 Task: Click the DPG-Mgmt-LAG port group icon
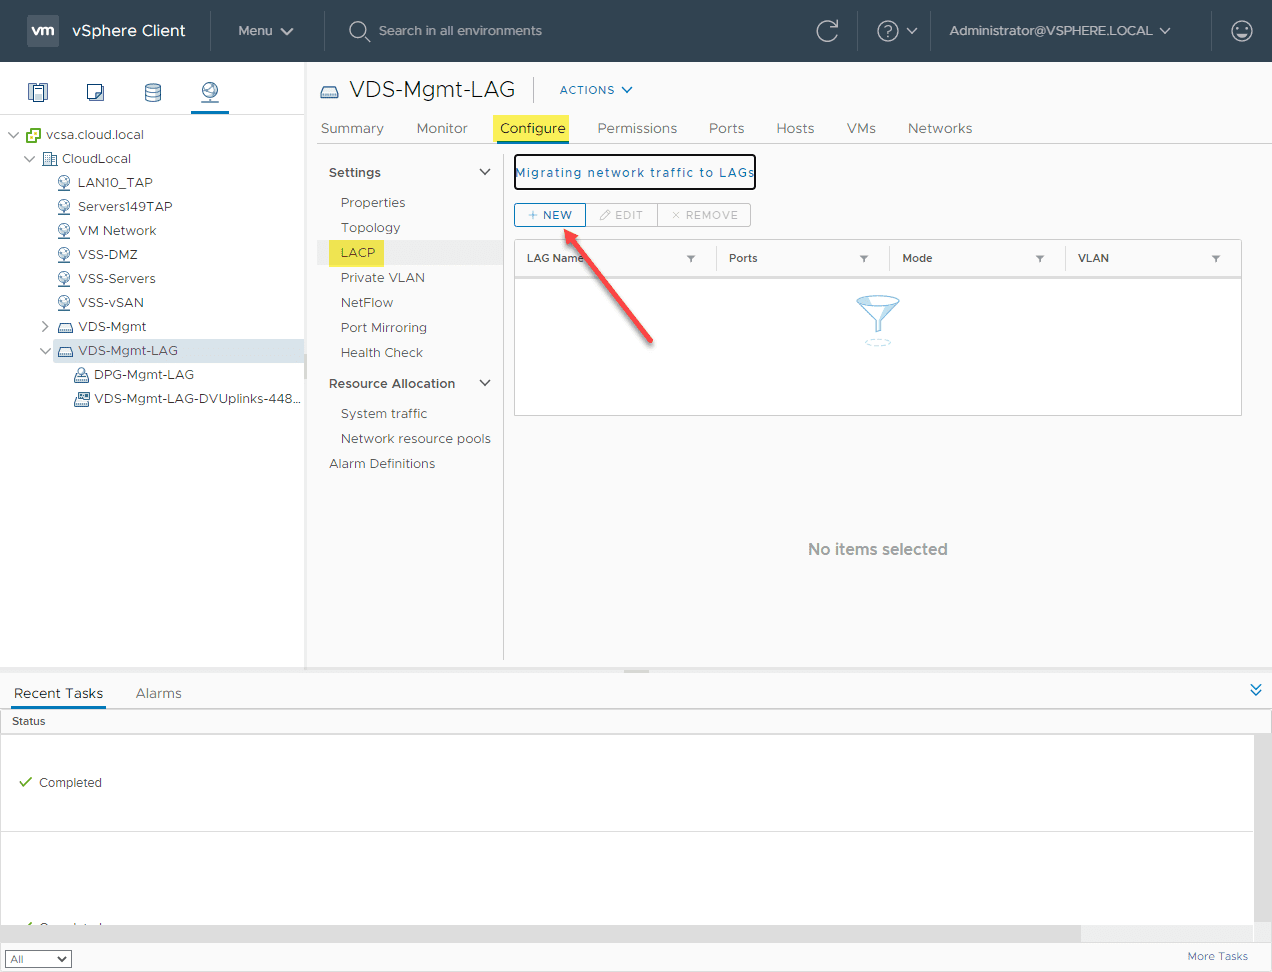point(82,375)
